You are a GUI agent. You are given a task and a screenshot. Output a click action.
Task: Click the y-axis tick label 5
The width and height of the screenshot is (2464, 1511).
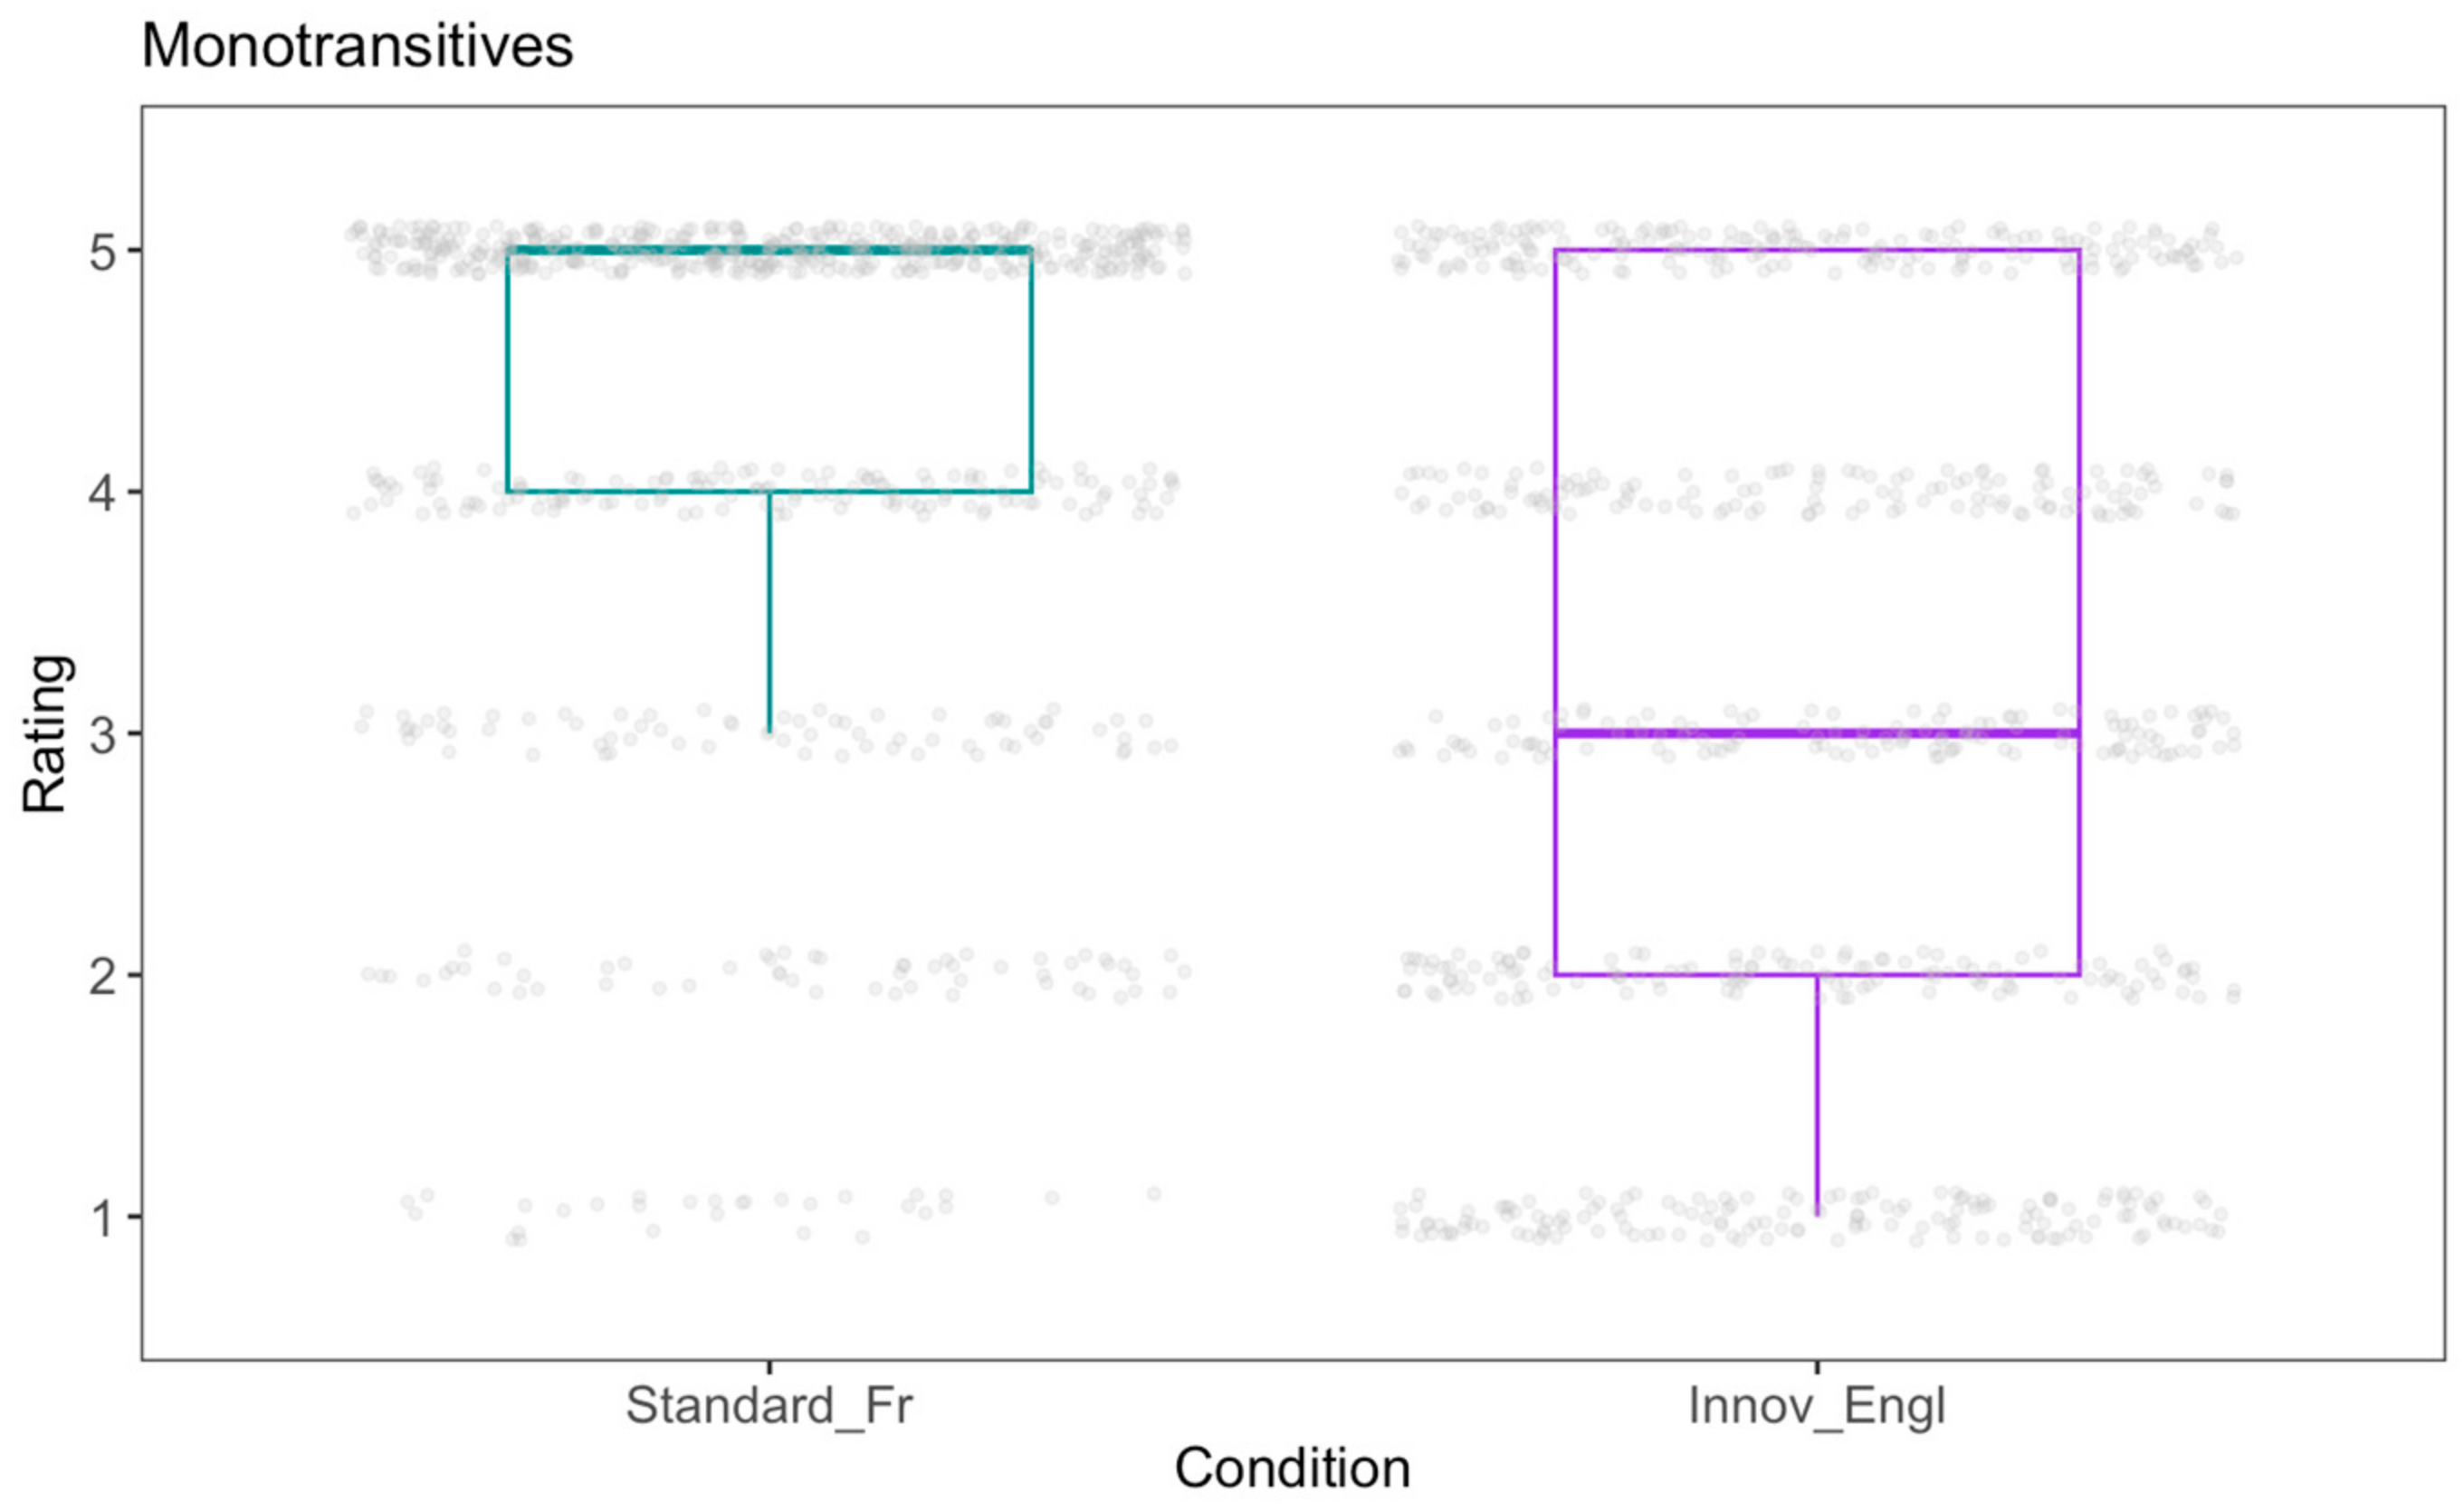click(103, 251)
